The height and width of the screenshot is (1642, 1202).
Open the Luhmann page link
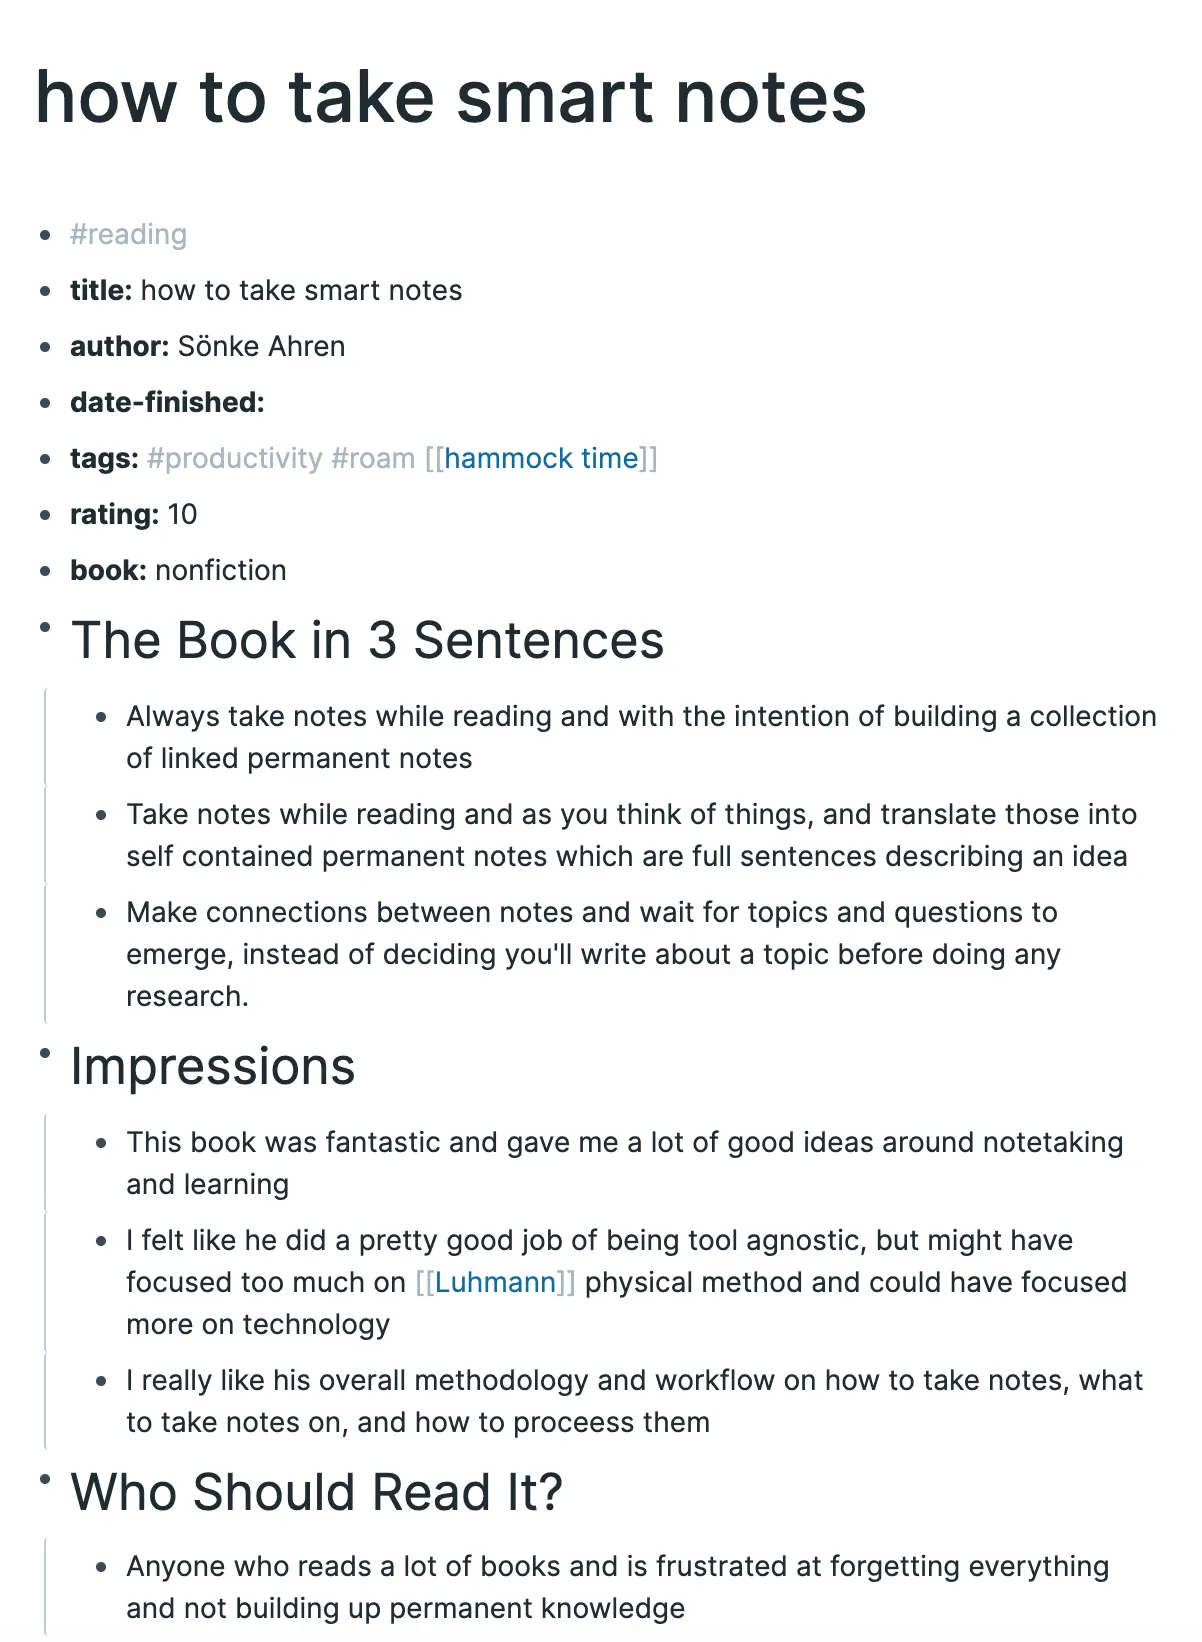click(495, 1283)
